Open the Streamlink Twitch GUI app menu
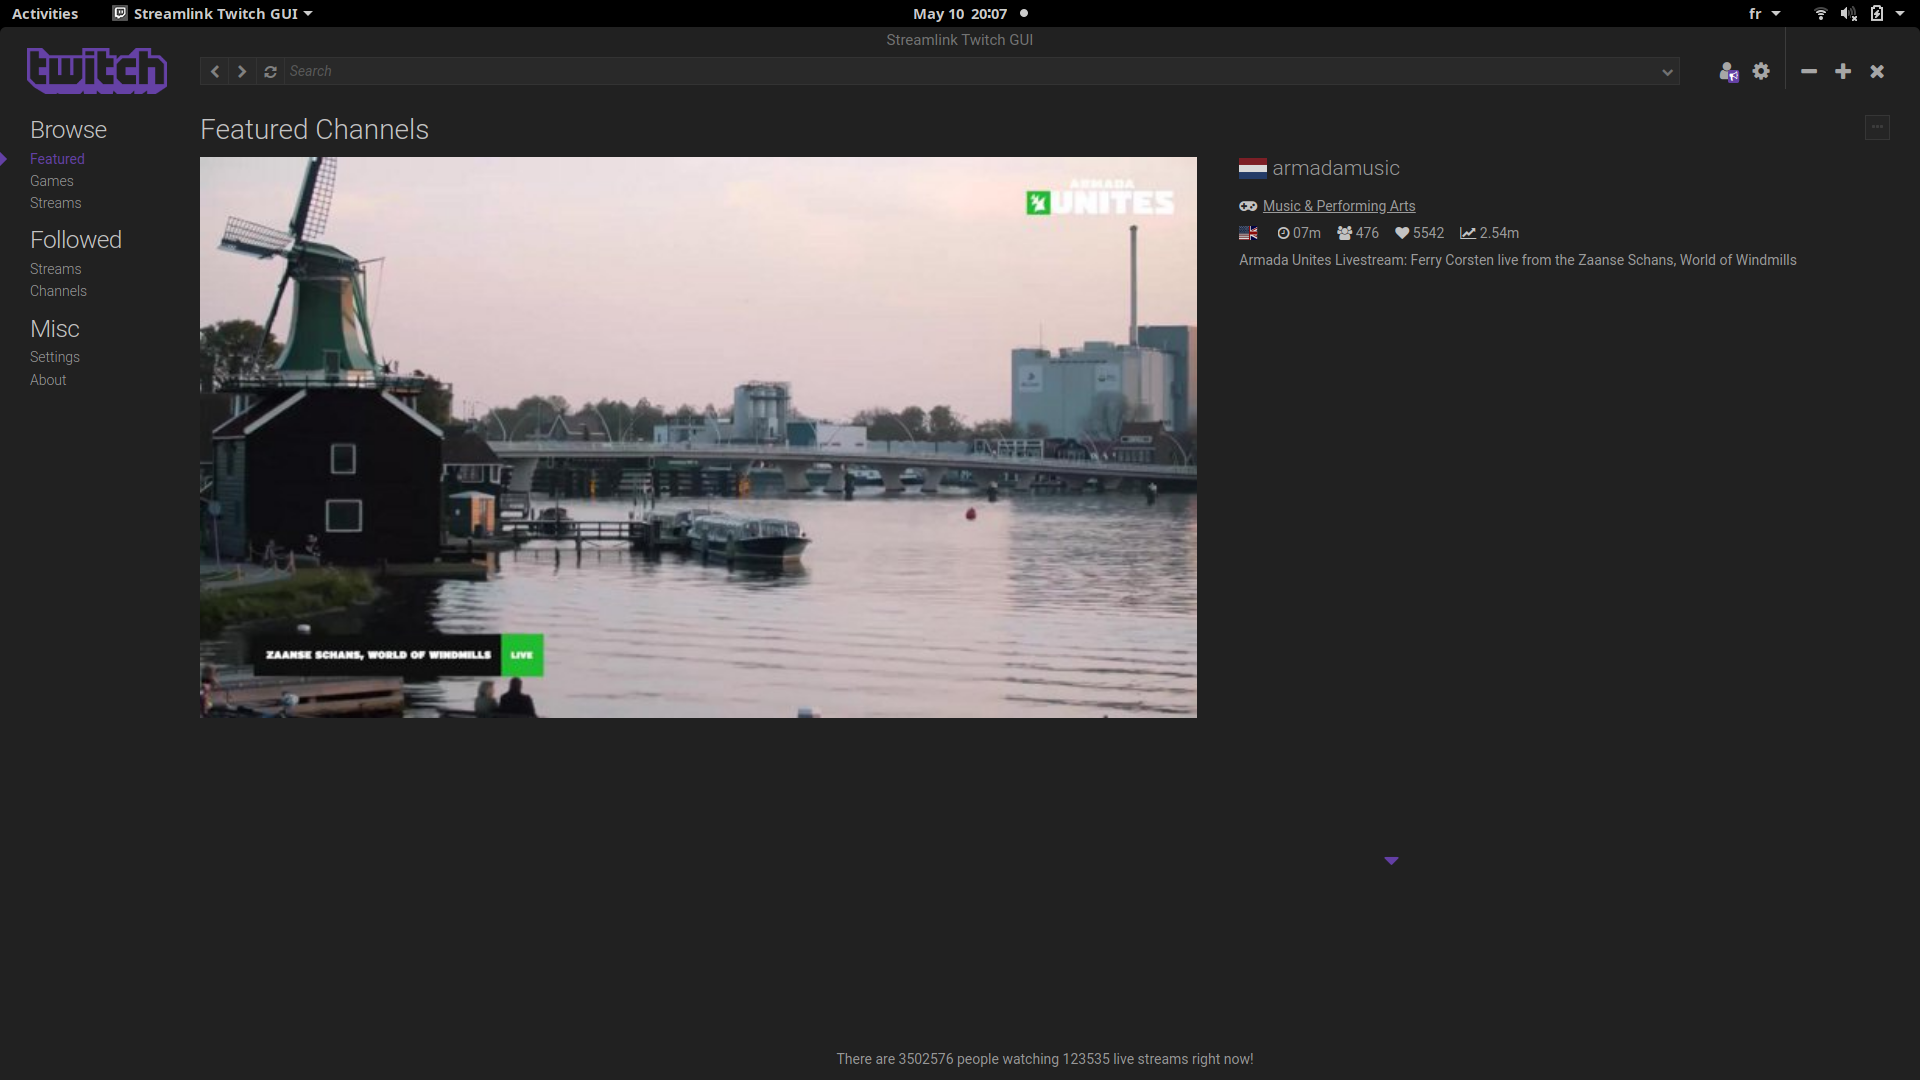The width and height of the screenshot is (1920, 1080). (211, 14)
